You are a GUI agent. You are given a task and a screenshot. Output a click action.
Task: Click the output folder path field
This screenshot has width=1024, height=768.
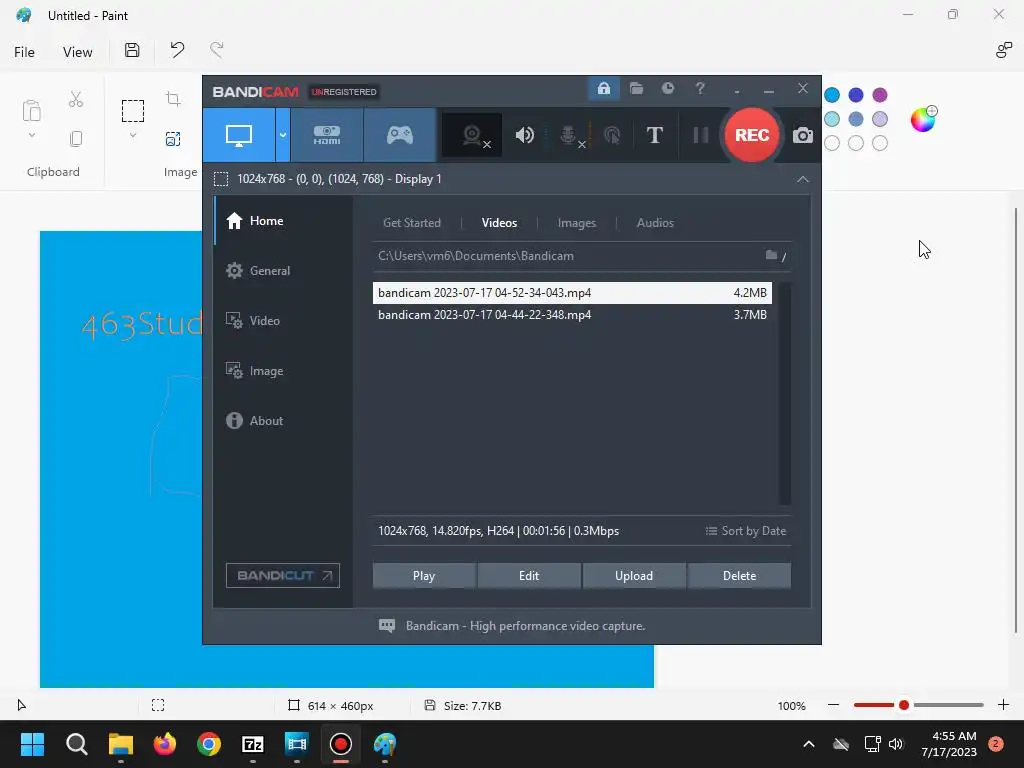[x=566, y=256]
